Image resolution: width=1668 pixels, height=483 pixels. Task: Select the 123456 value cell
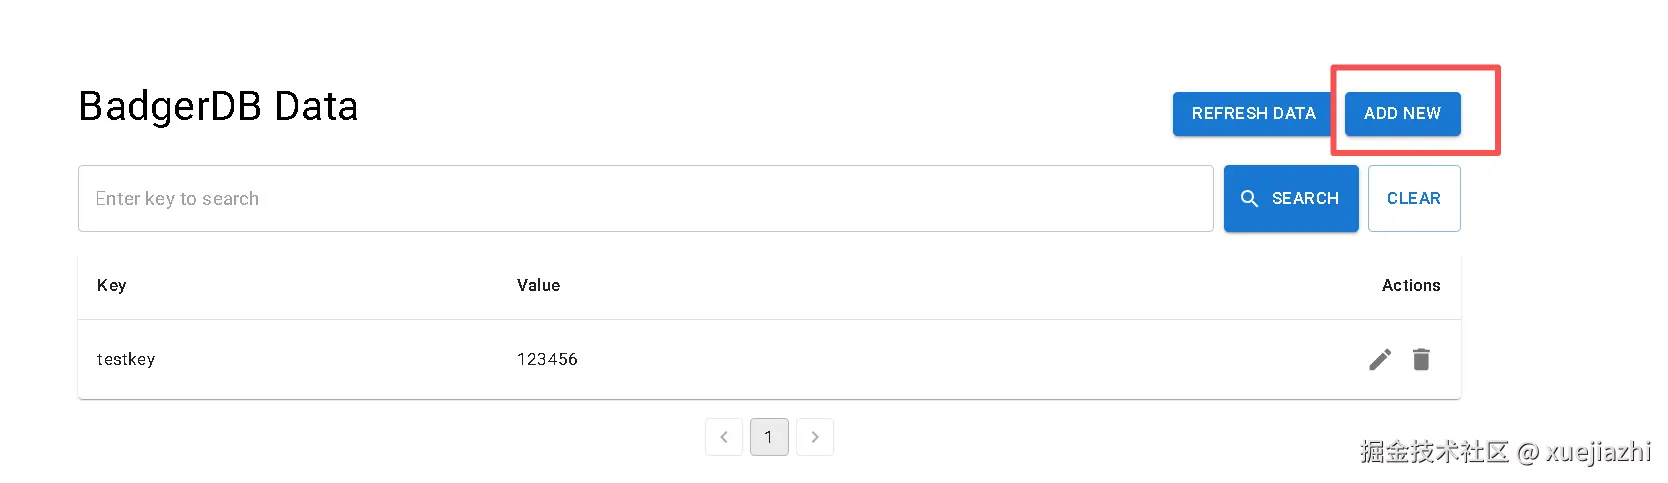[547, 360]
